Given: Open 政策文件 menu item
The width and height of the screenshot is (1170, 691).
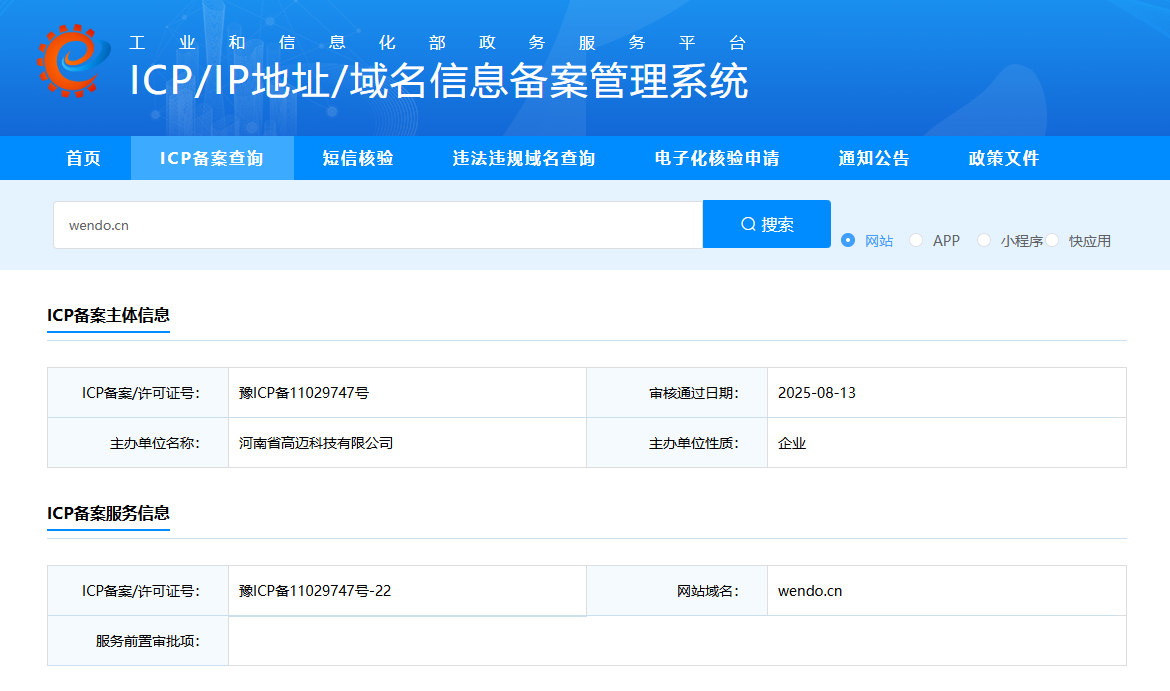Looking at the screenshot, I should 1004,158.
